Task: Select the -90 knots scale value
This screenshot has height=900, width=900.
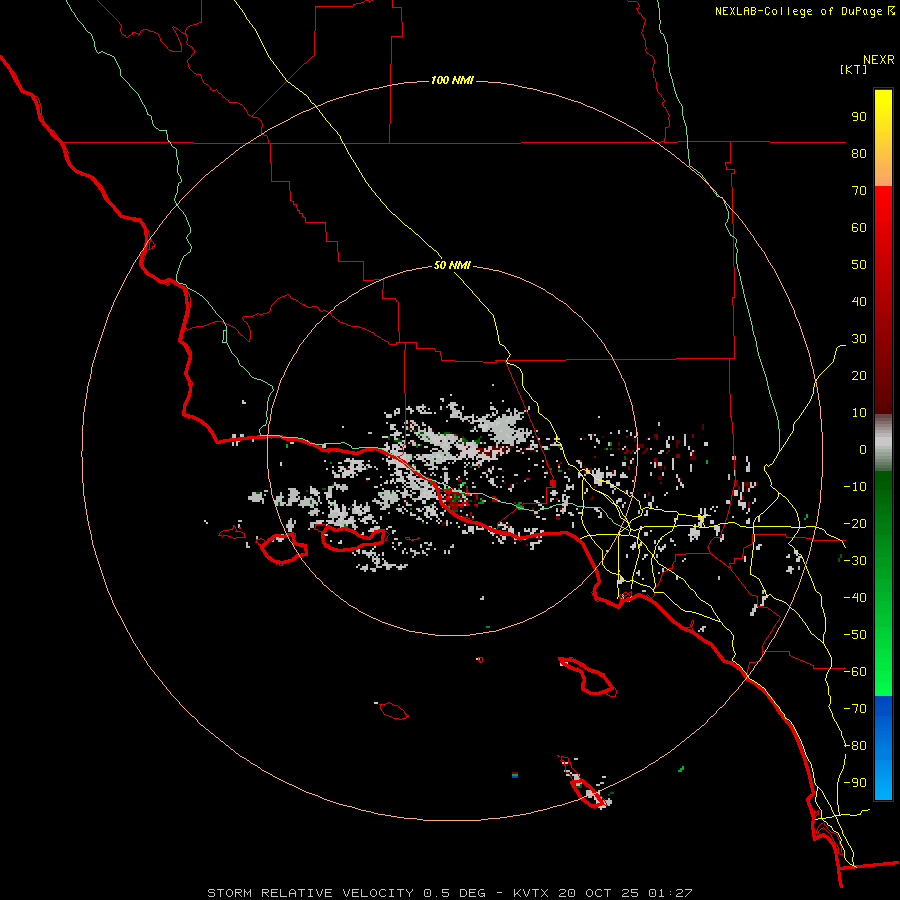Action: tap(855, 783)
